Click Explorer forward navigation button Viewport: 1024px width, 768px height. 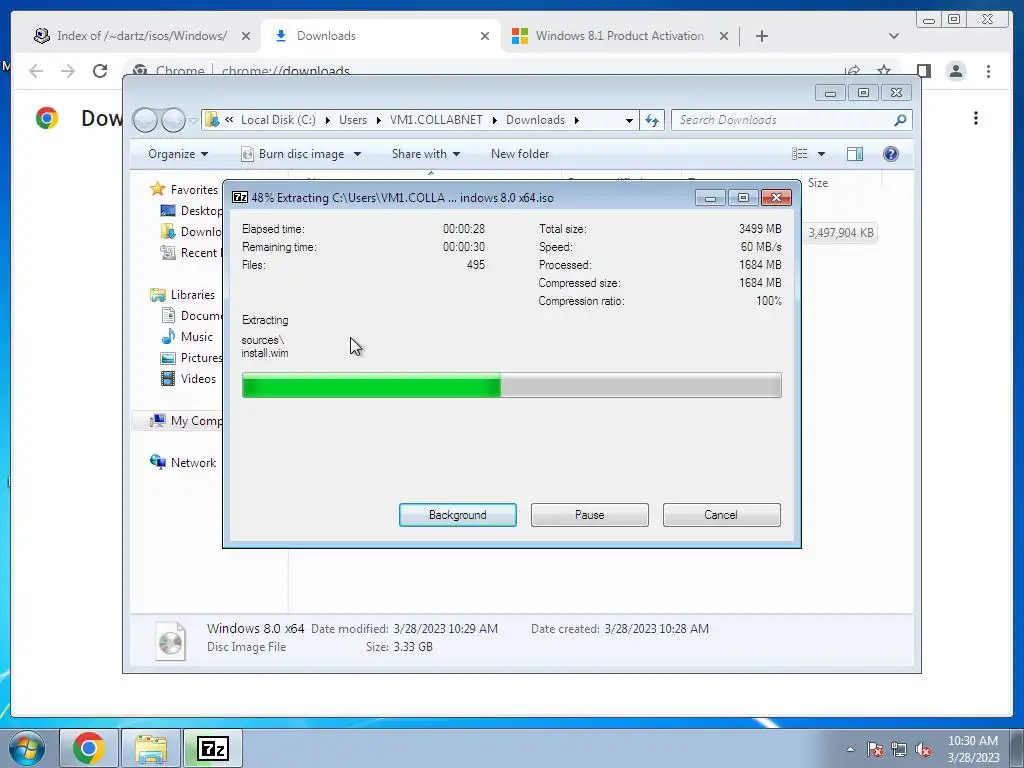tap(173, 120)
